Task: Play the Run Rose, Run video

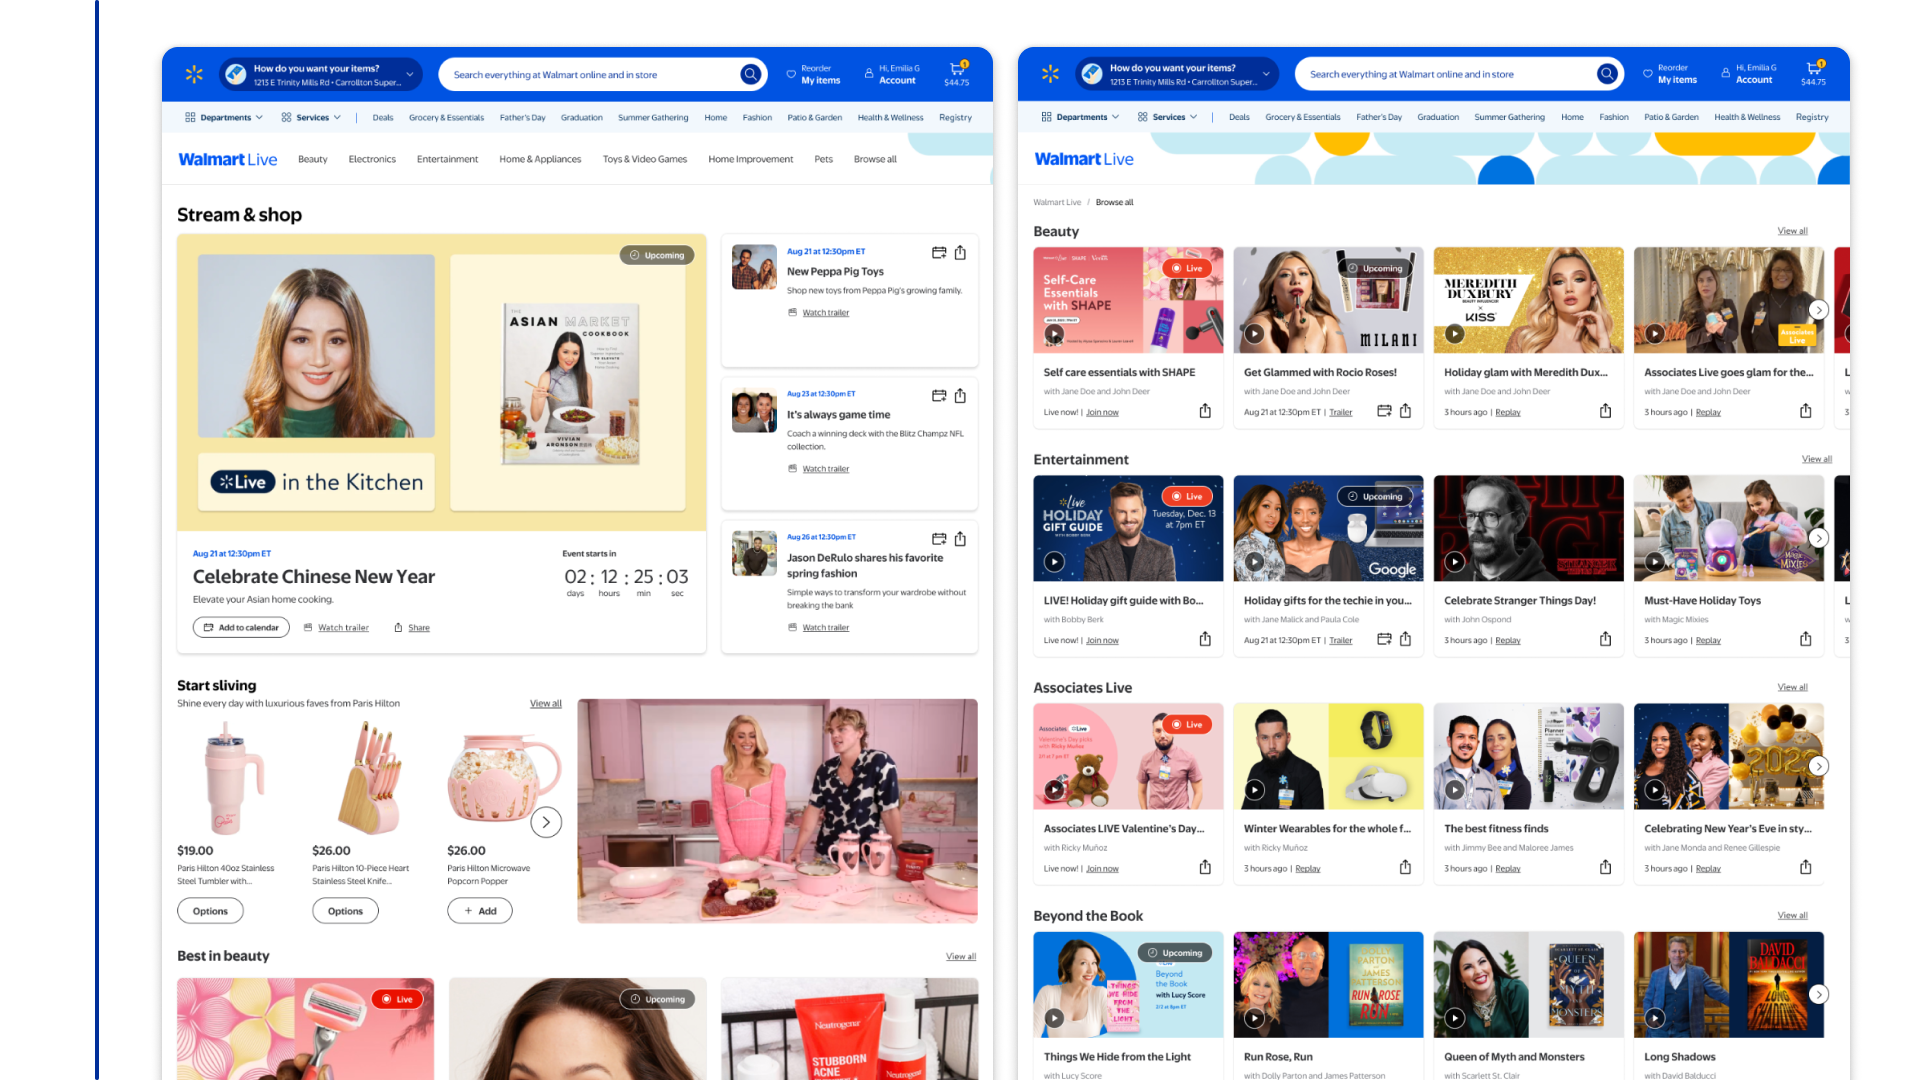Action: (1254, 1018)
